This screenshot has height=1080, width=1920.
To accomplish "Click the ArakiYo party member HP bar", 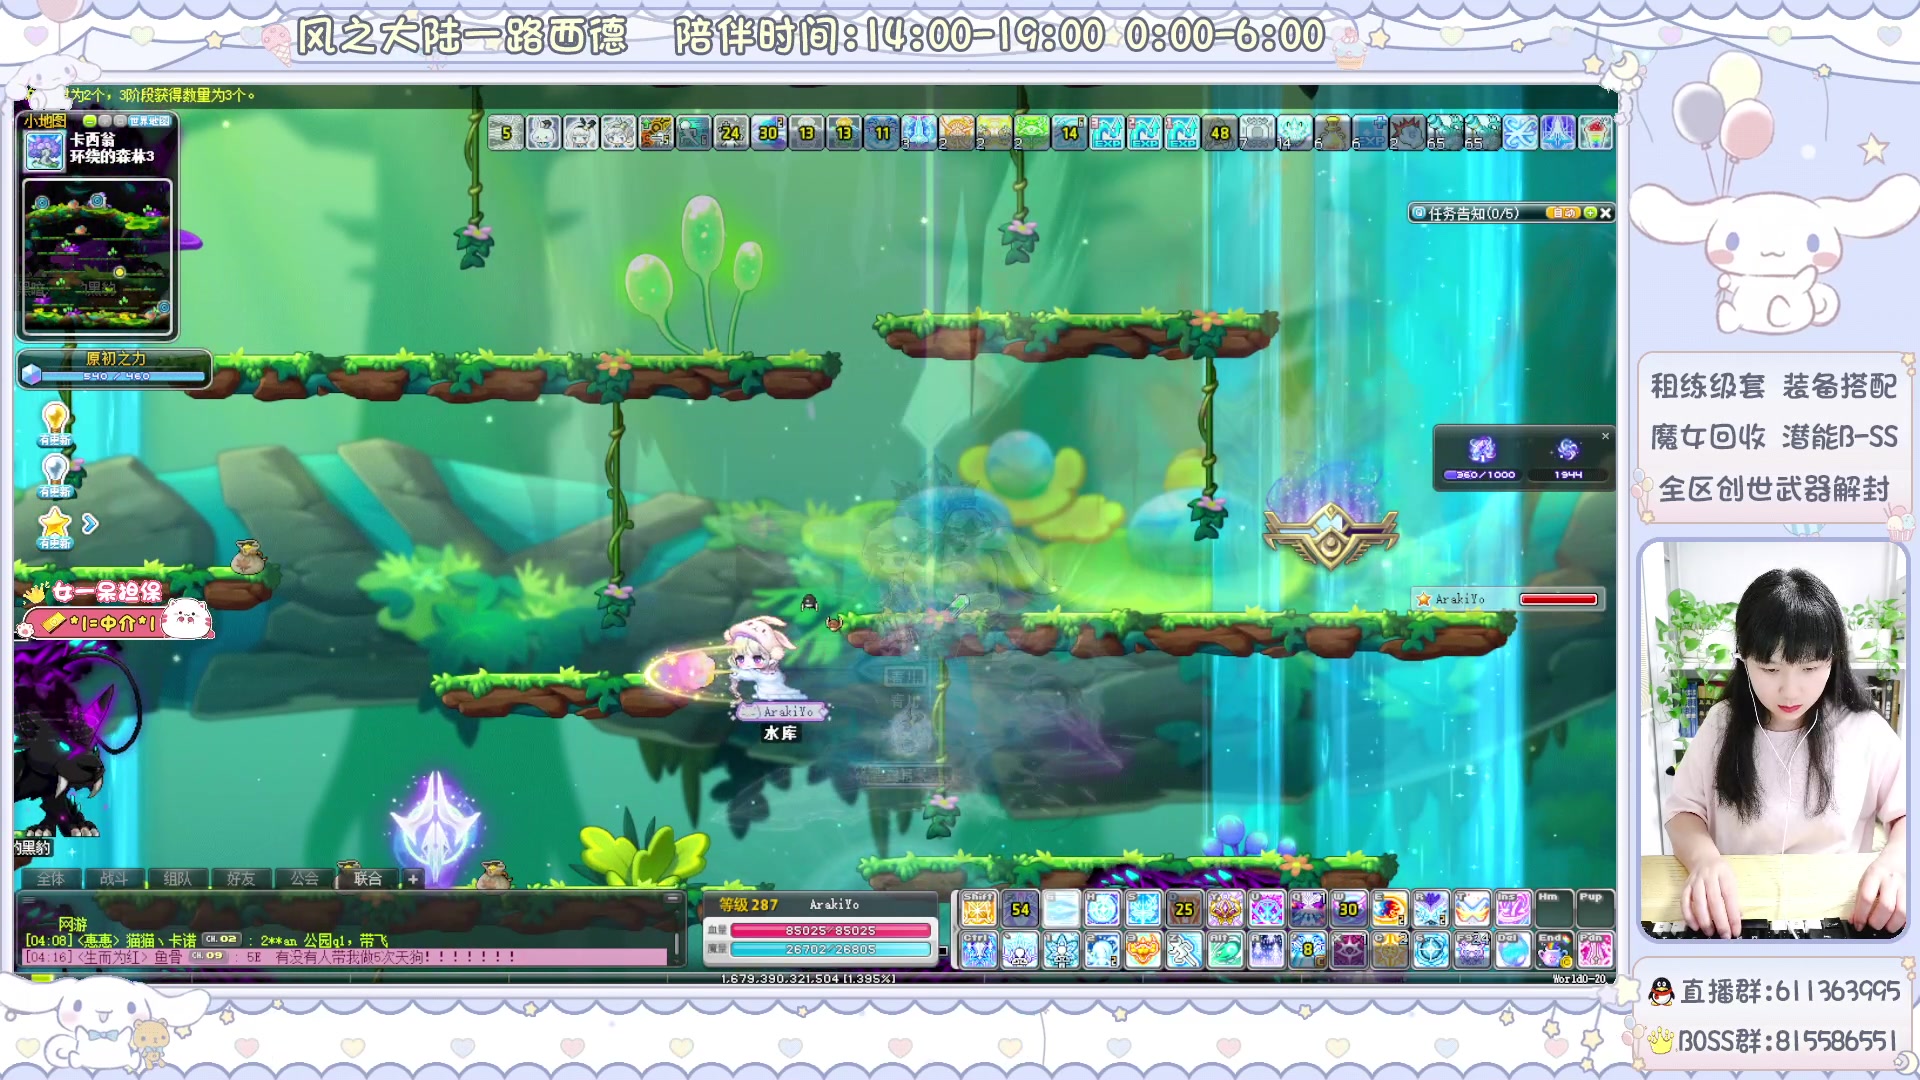I will point(1558,599).
